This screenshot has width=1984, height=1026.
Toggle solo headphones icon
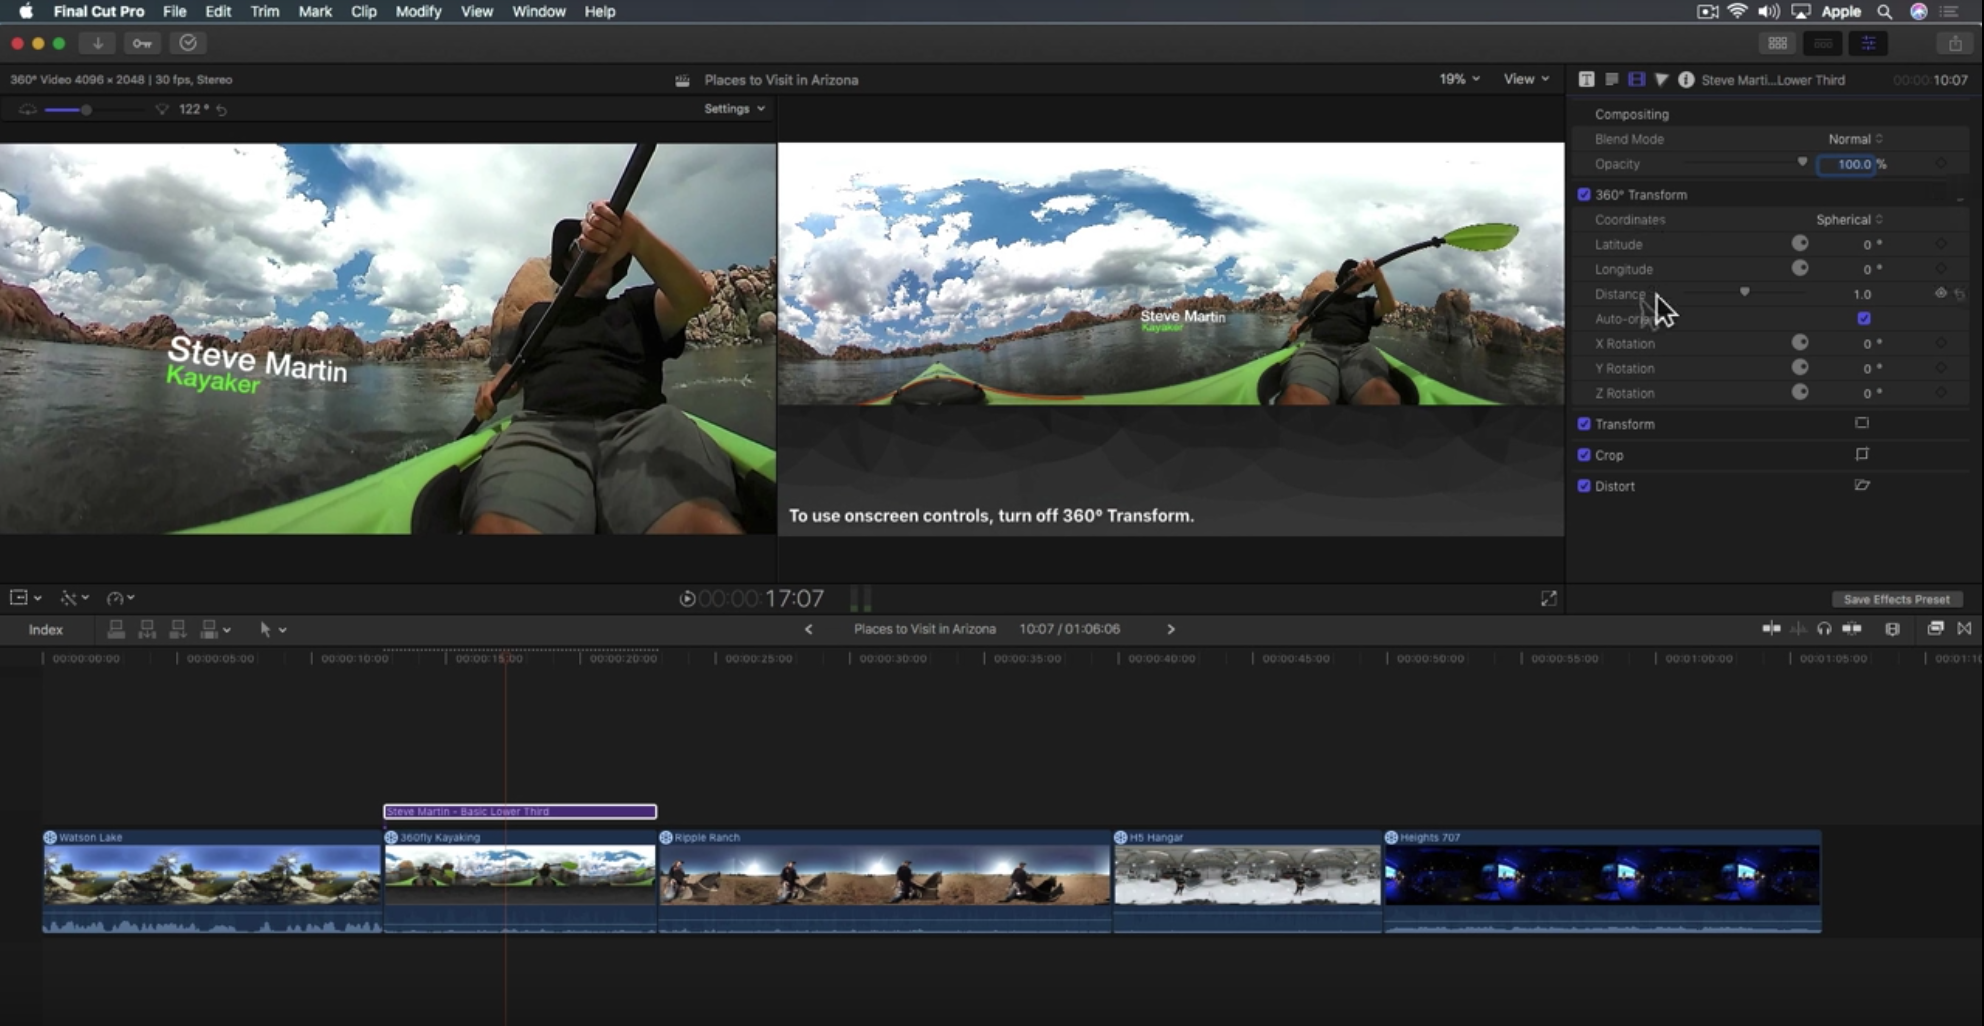pyautogui.click(x=1824, y=628)
